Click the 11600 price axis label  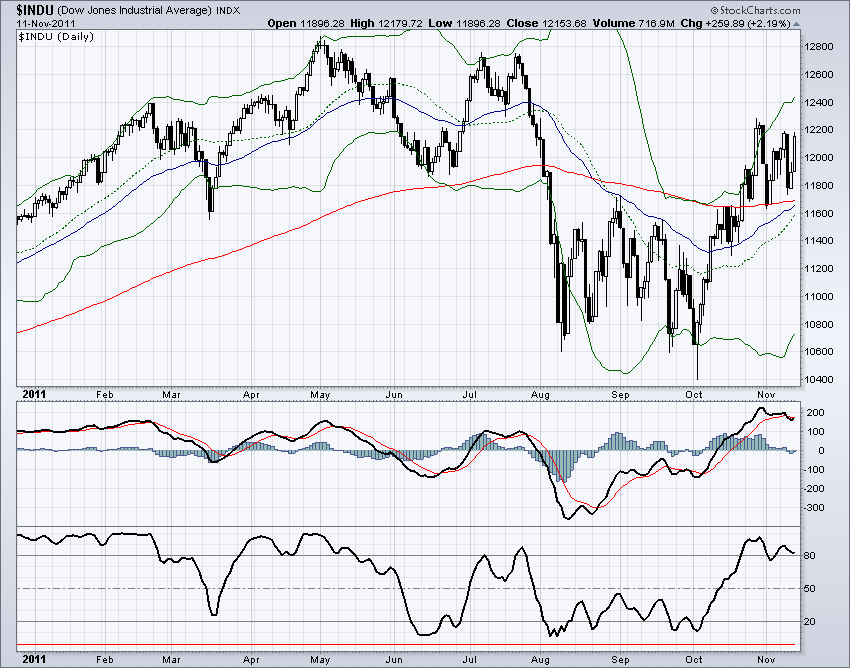818,214
